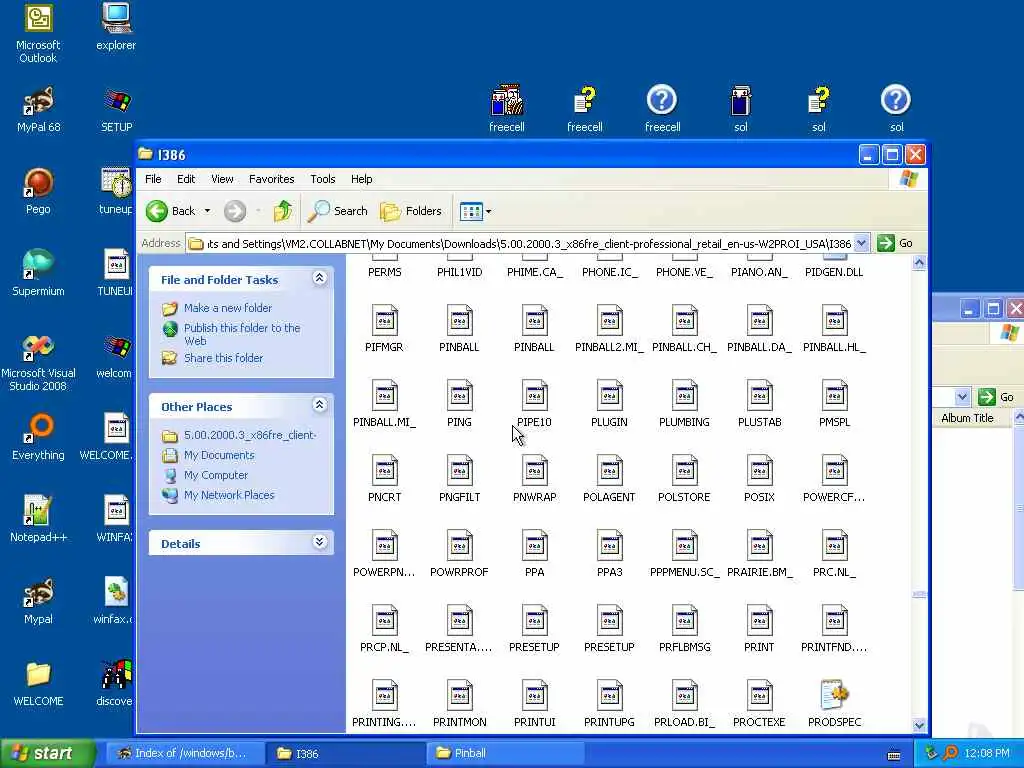This screenshot has width=1024, height=768.
Task: Click the Up one level toolbar icon
Action: tap(283, 211)
